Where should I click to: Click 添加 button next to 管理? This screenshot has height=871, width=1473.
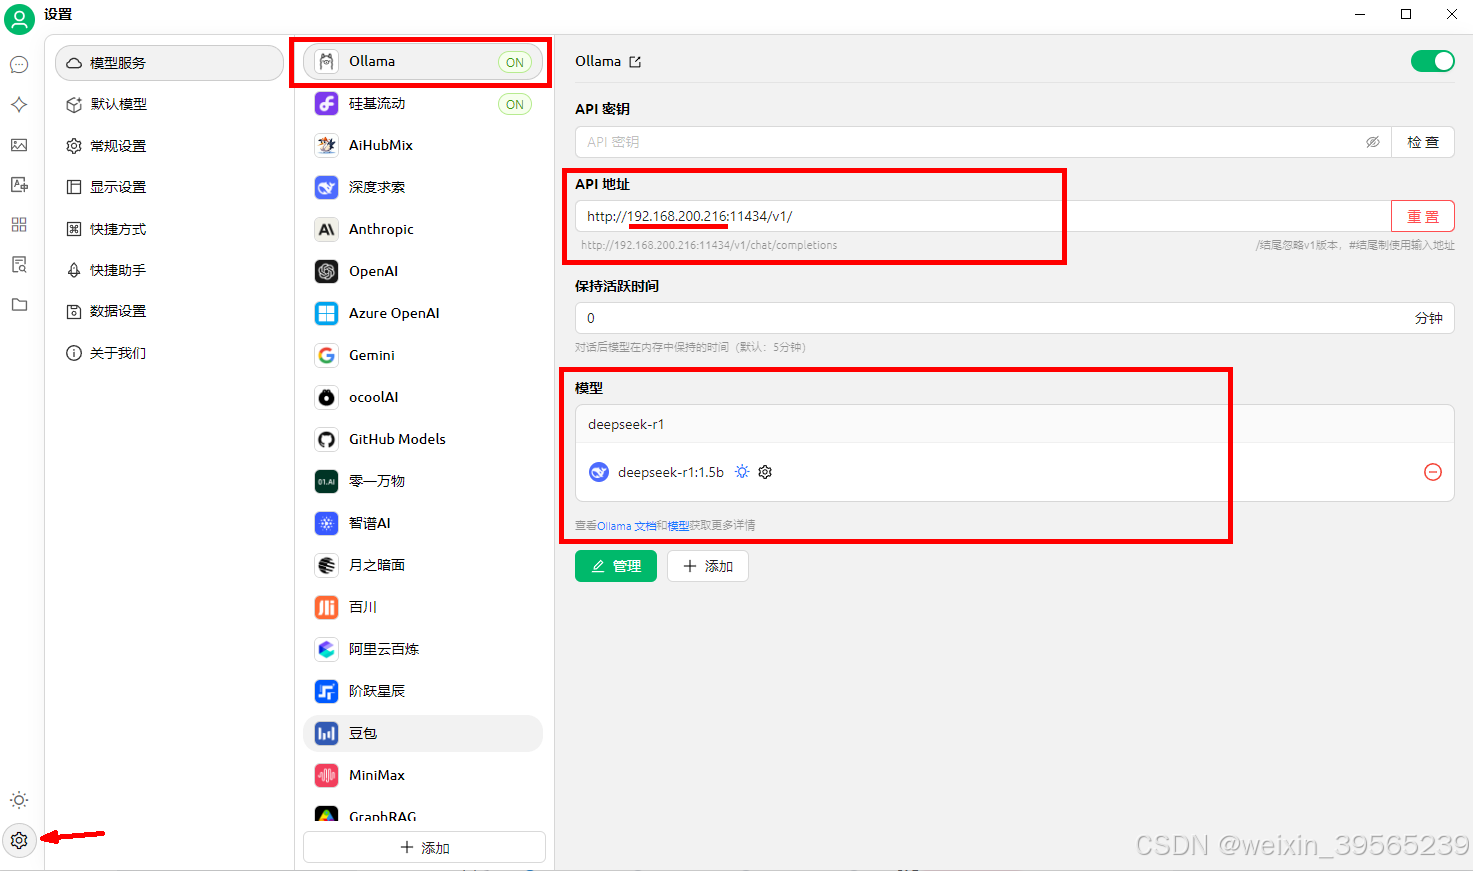[x=708, y=566]
